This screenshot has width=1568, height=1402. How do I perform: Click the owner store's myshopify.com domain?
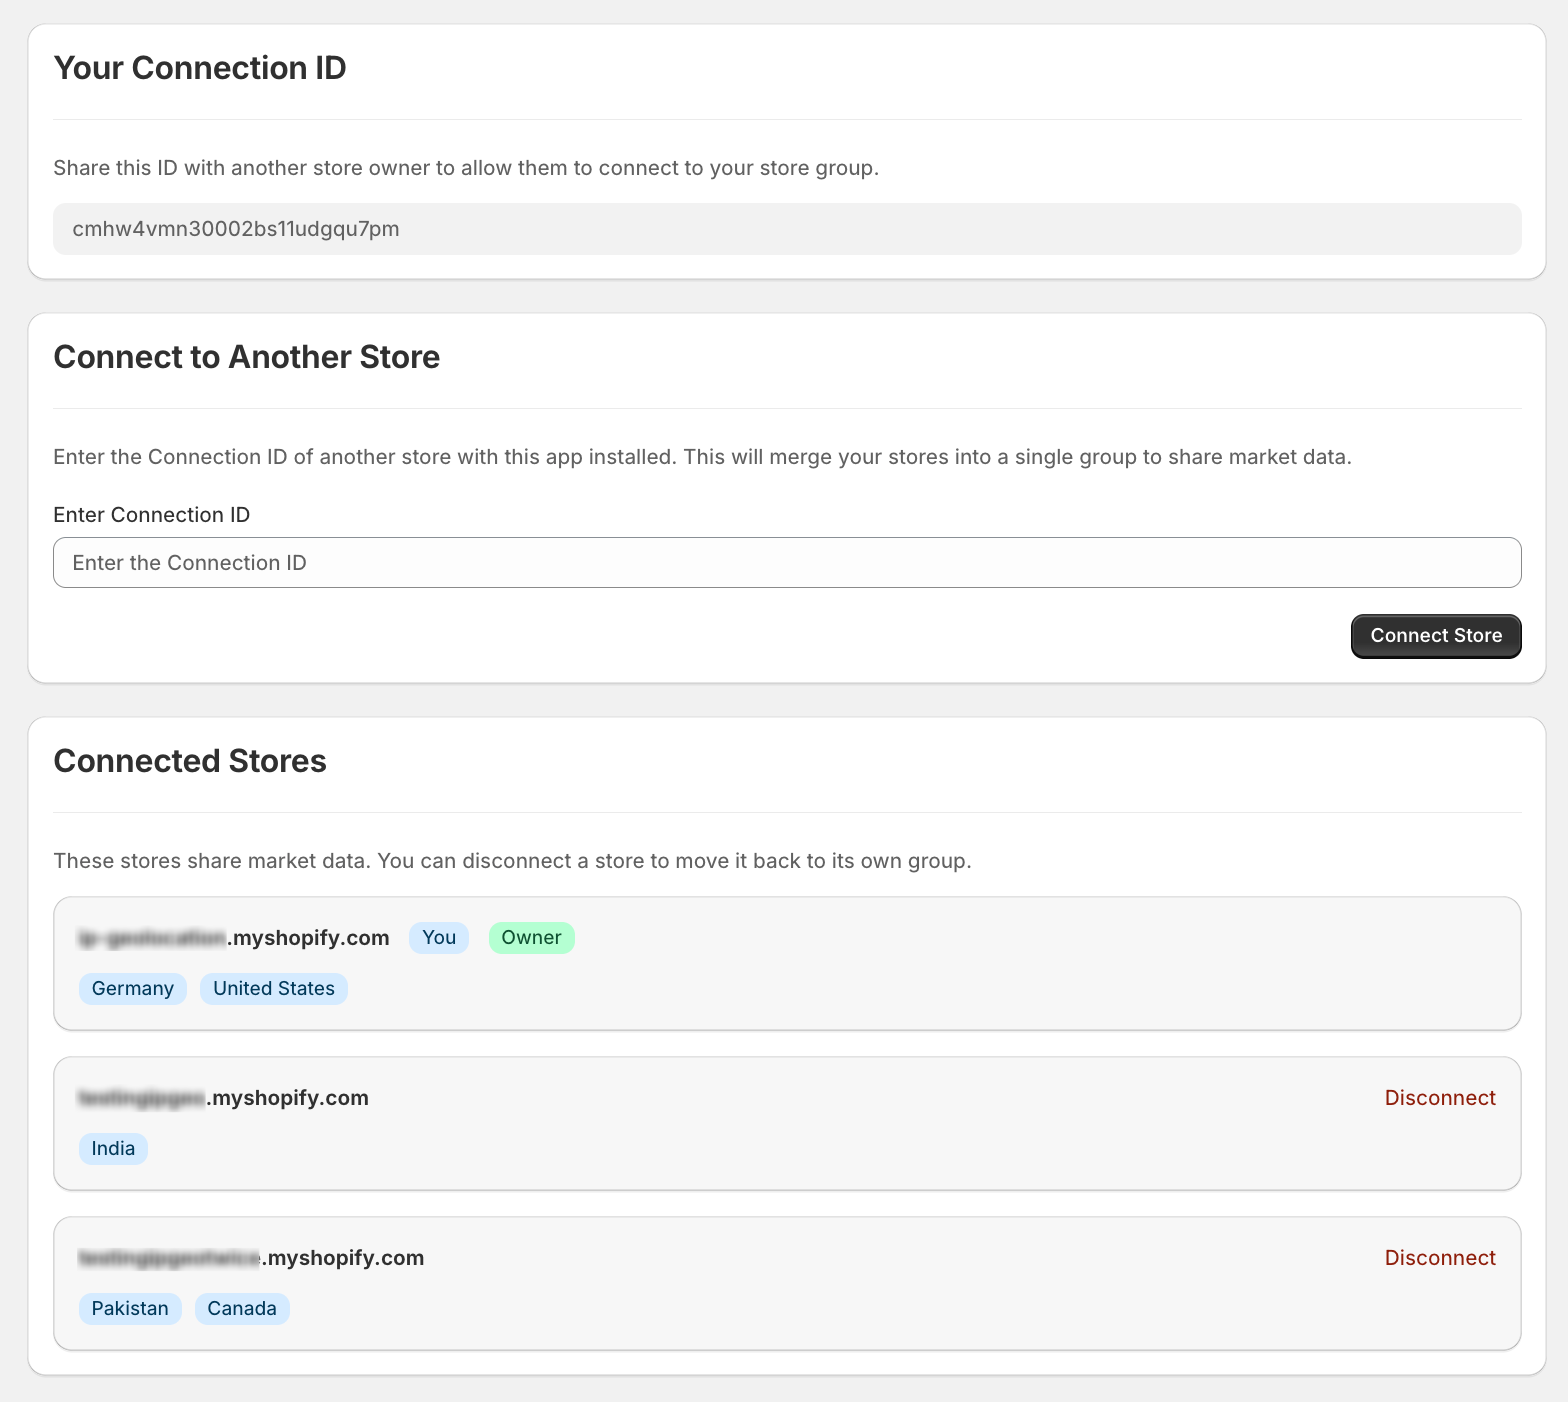point(234,938)
